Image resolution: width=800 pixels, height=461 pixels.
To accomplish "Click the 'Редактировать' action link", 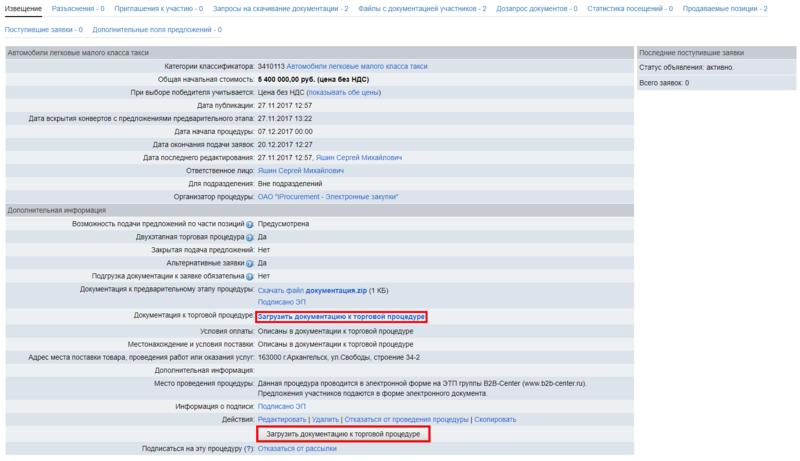I will tap(282, 420).
